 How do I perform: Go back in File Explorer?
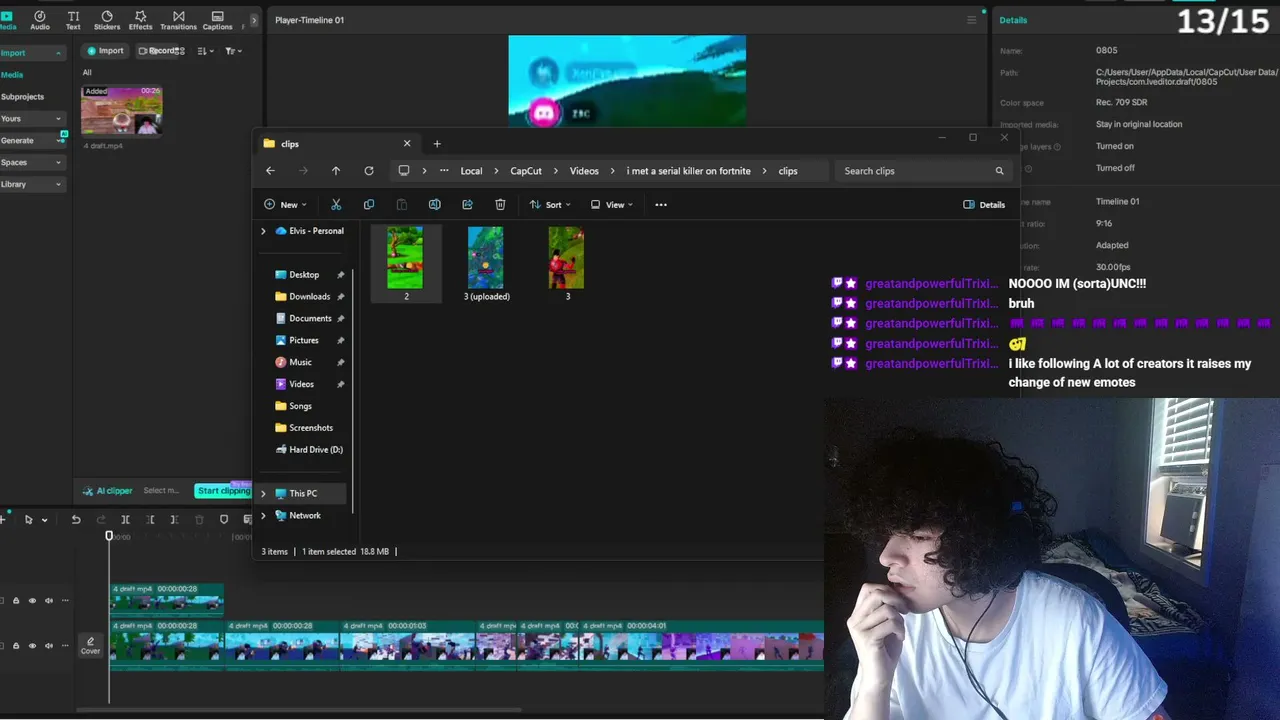[x=270, y=171]
